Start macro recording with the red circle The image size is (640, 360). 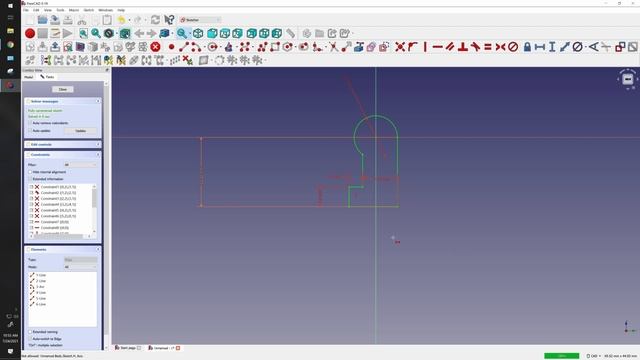pyautogui.click(x=30, y=33)
